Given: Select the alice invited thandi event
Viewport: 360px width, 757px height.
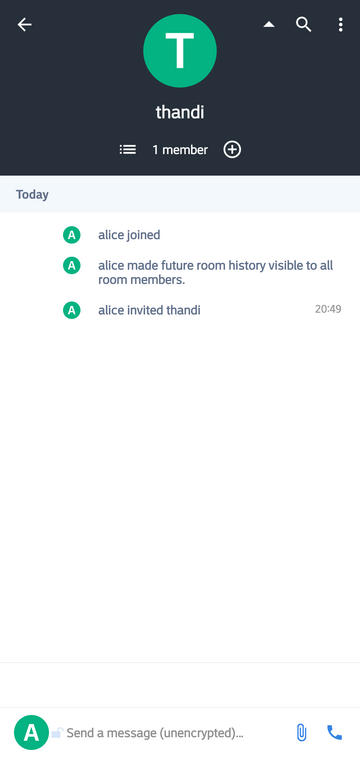Looking at the screenshot, I should (149, 310).
